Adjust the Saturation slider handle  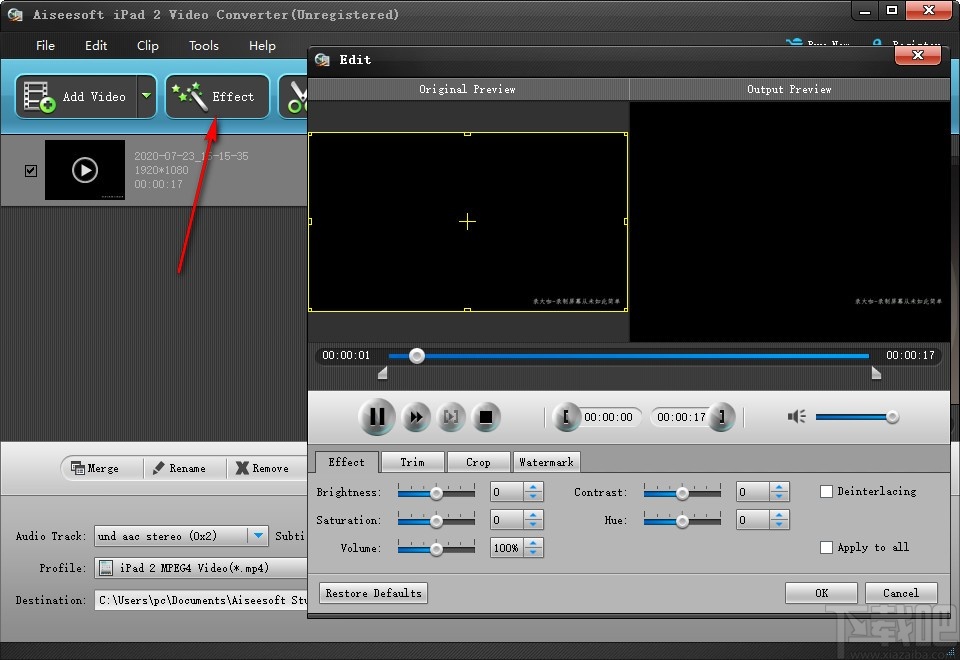[437, 521]
